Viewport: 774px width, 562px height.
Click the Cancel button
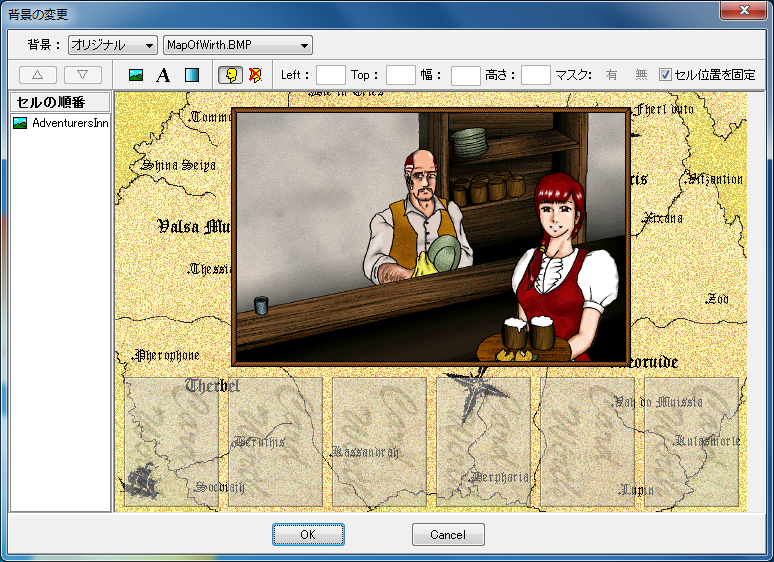click(448, 534)
